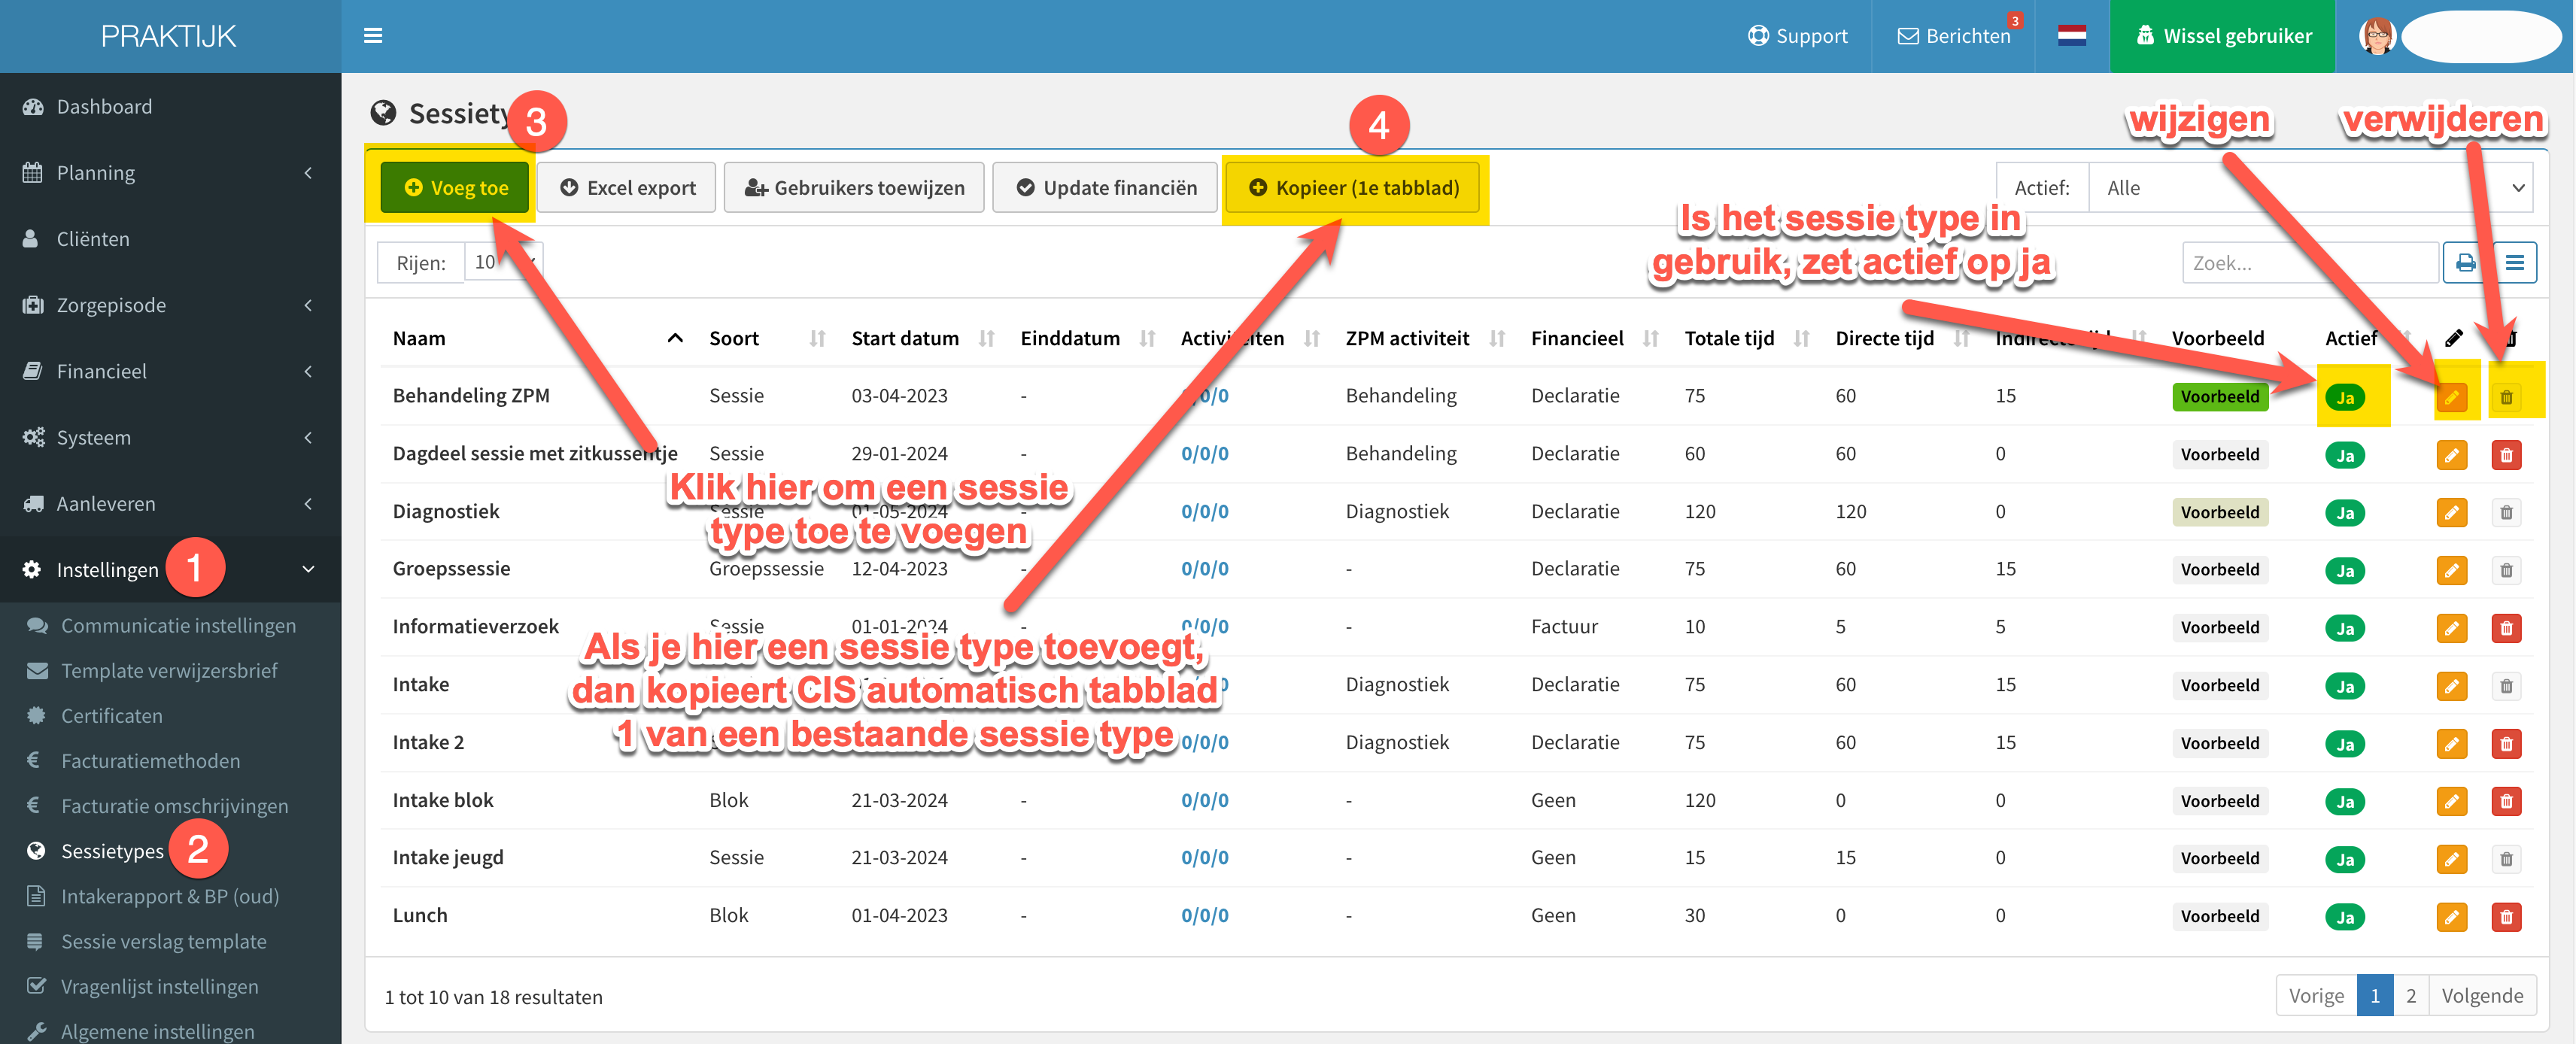Viewport: 2576px width, 1044px height.
Task: Open Berichten messages inbox
Action: tap(1954, 36)
